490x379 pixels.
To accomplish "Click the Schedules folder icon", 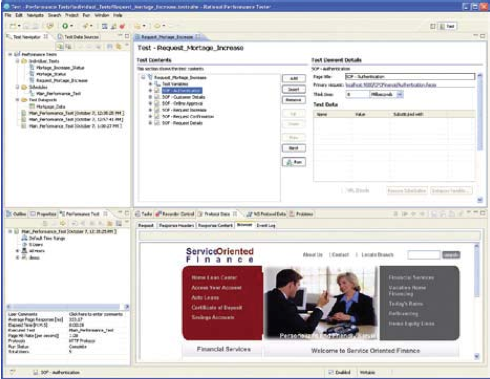I will click(24, 87).
